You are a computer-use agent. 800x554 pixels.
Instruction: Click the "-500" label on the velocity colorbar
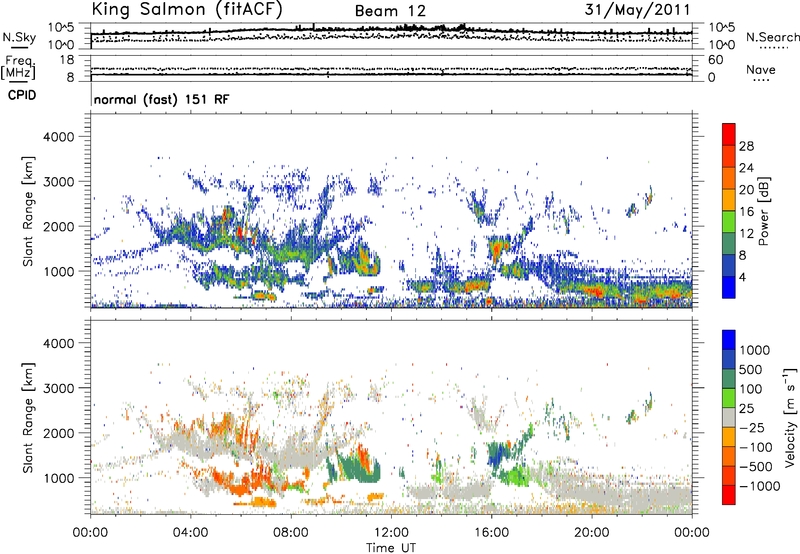coord(755,467)
